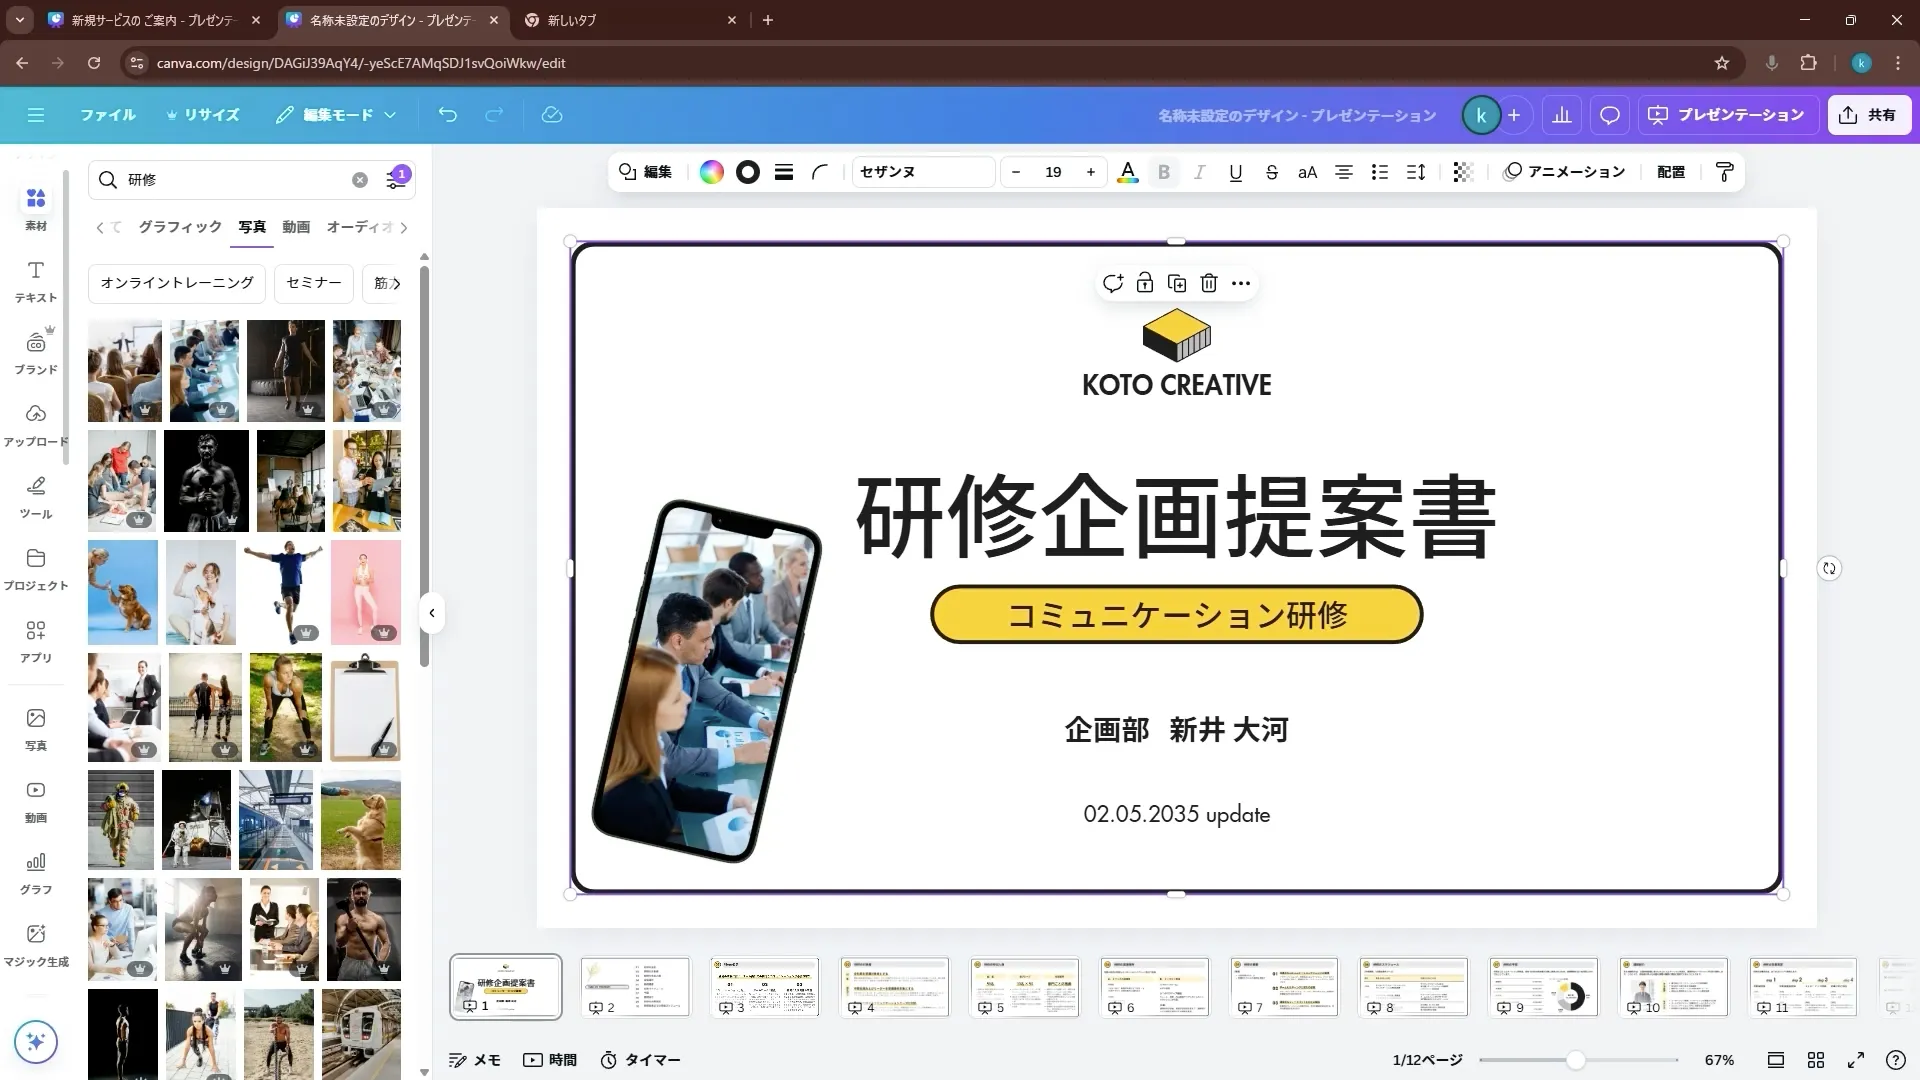The height and width of the screenshot is (1080, 1920).
Task: Open the セザンヌ font dropdown
Action: pos(922,171)
